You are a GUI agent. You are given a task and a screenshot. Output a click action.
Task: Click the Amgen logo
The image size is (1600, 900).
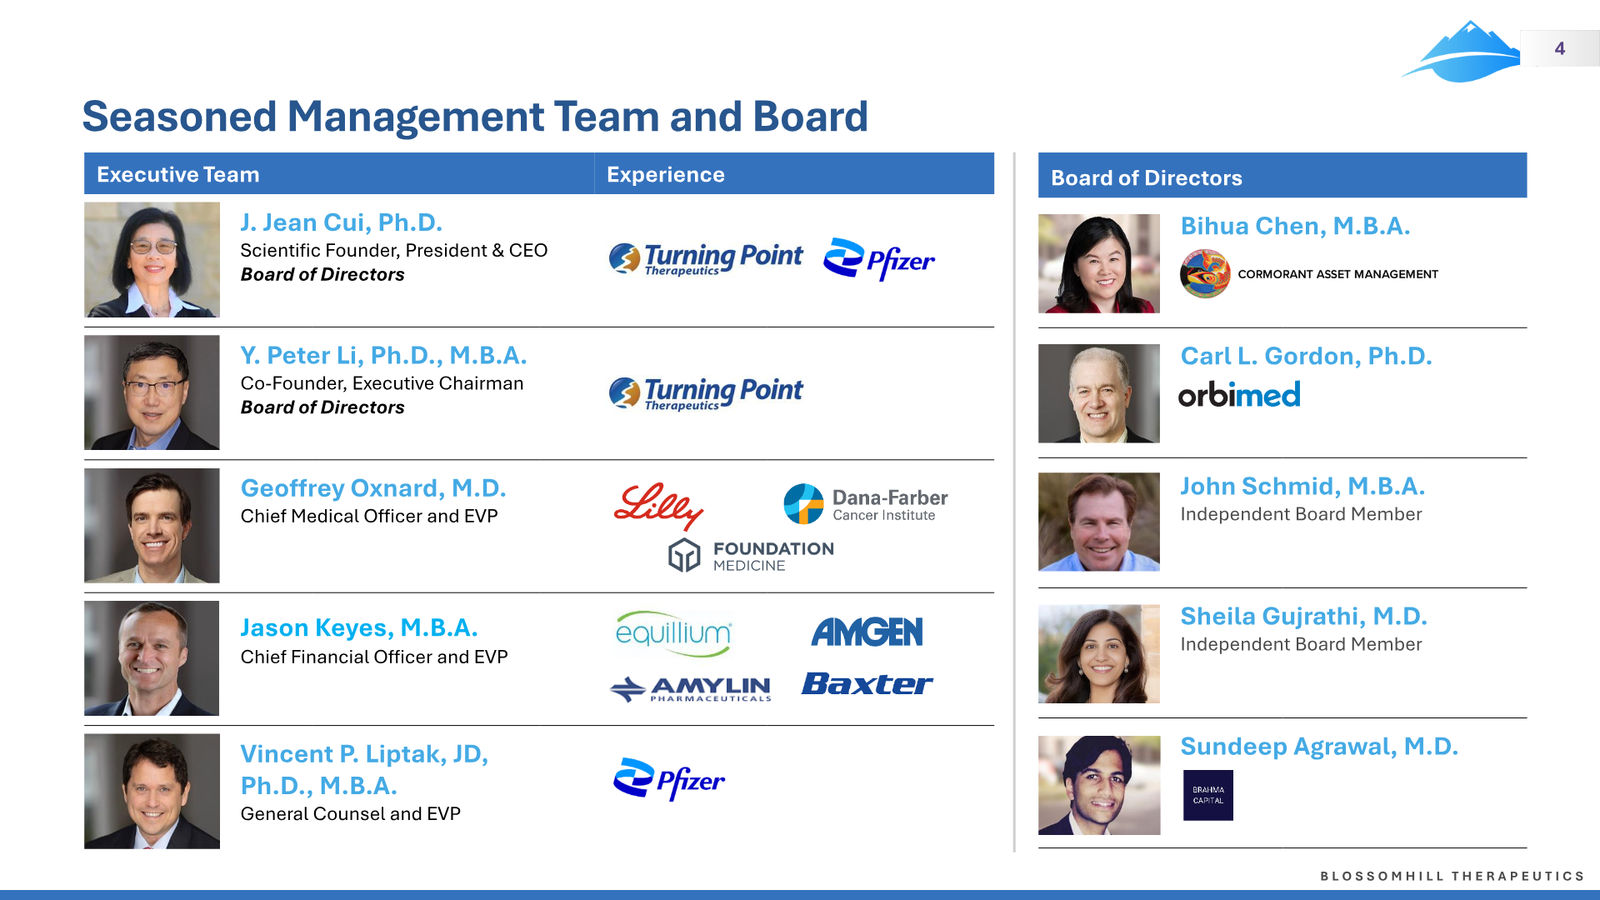867,632
